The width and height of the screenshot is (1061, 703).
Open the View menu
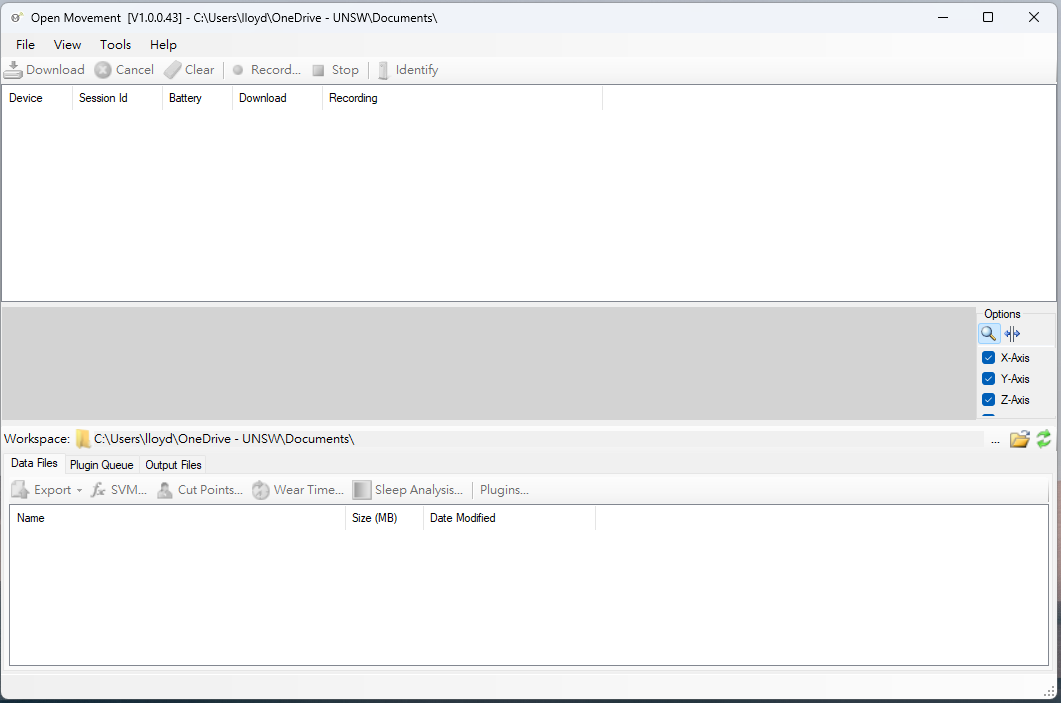click(68, 45)
